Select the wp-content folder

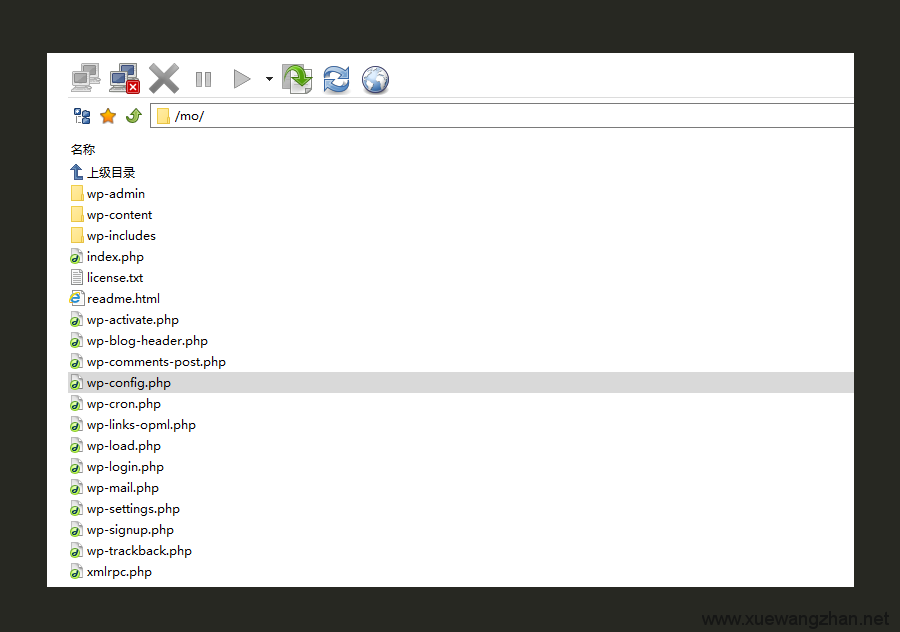[119, 214]
